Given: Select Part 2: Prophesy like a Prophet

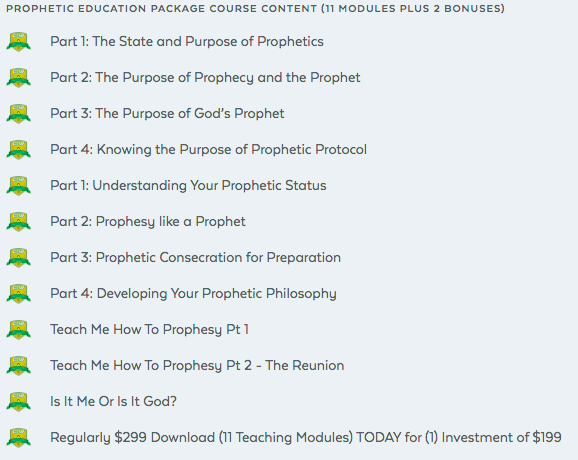Looking at the screenshot, I should pos(148,222).
